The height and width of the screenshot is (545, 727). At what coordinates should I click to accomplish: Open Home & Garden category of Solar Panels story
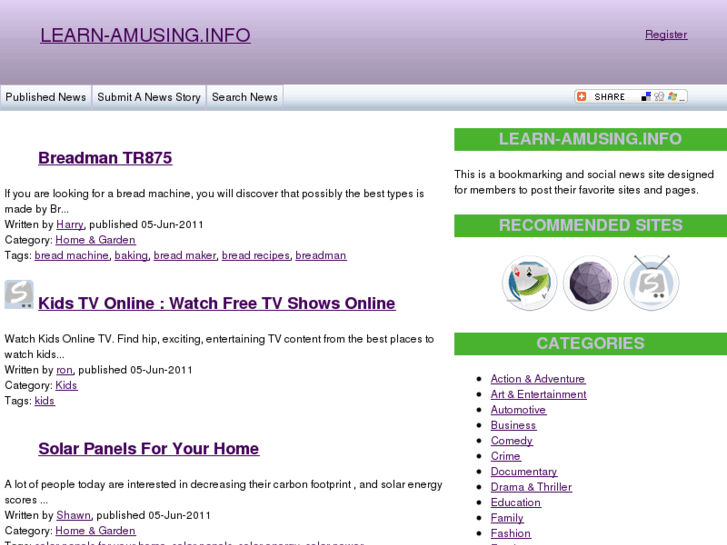(x=96, y=531)
